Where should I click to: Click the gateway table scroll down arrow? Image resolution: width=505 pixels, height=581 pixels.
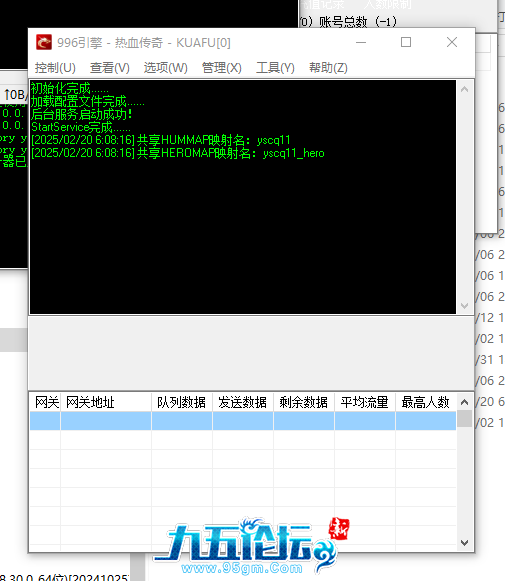pyautogui.click(x=464, y=542)
